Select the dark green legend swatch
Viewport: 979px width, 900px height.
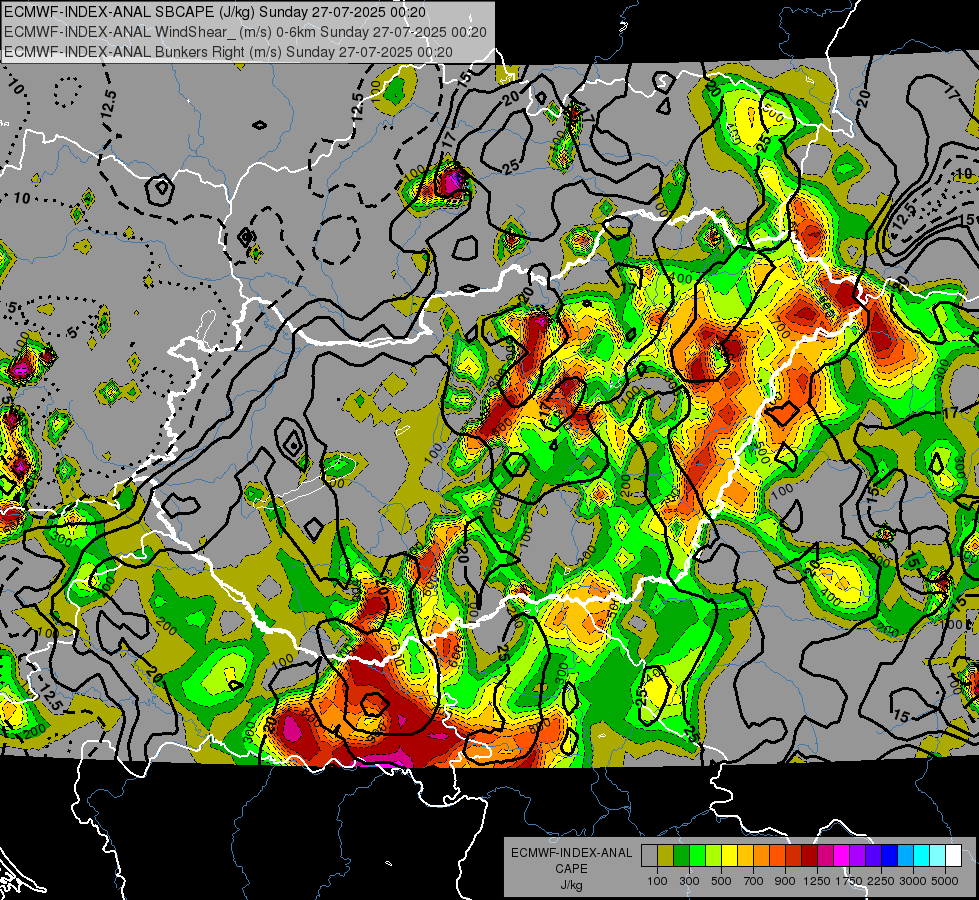(x=681, y=856)
